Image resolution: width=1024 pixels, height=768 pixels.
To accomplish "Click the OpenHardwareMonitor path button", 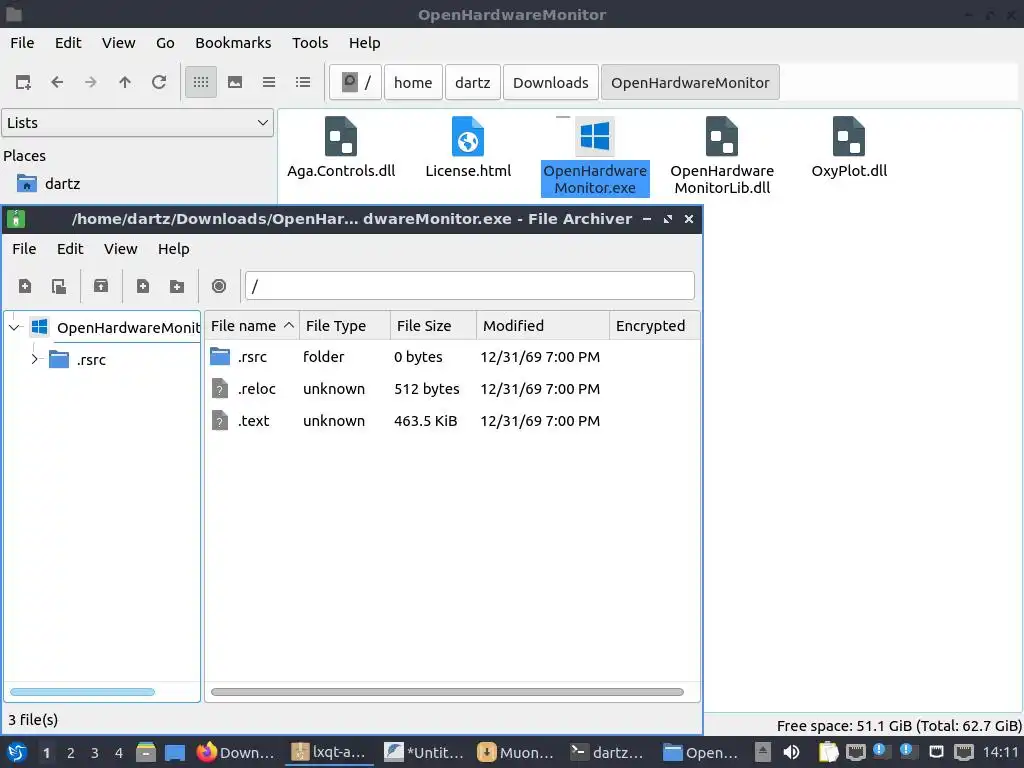I will [x=690, y=82].
